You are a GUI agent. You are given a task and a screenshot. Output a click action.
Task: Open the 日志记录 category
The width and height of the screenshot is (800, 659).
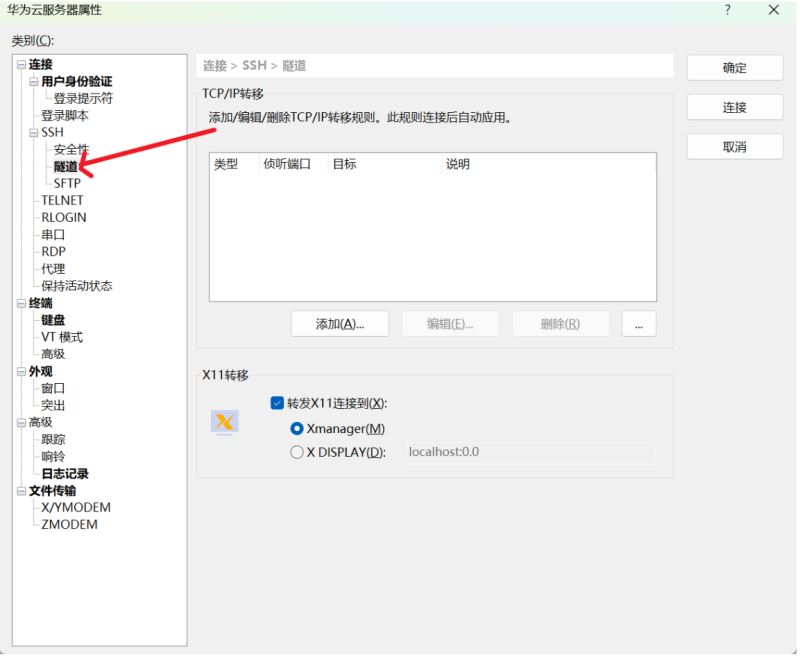65,474
